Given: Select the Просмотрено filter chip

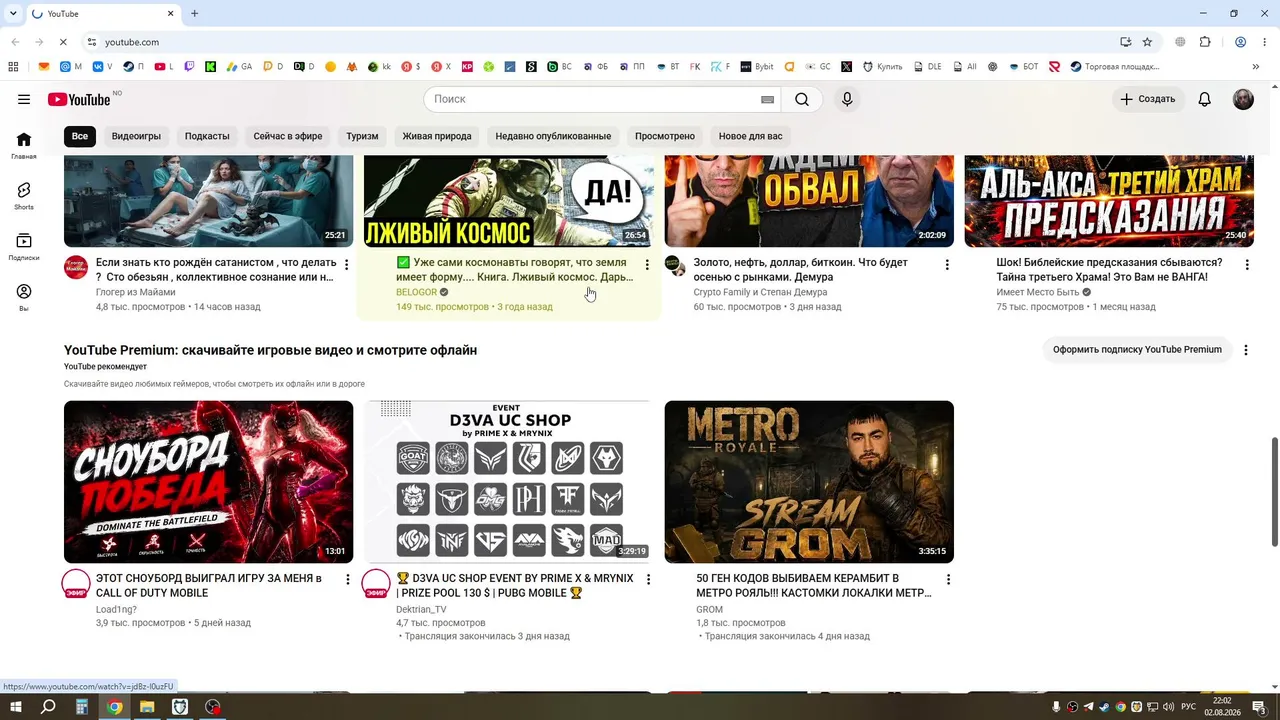Looking at the screenshot, I should pos(665,136).
